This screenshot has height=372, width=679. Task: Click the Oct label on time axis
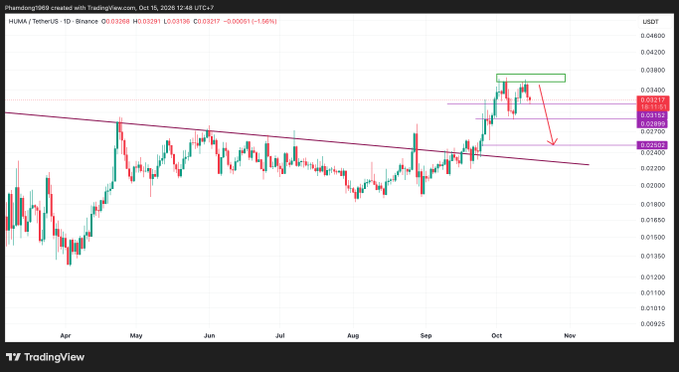click(x=497, y=336)
